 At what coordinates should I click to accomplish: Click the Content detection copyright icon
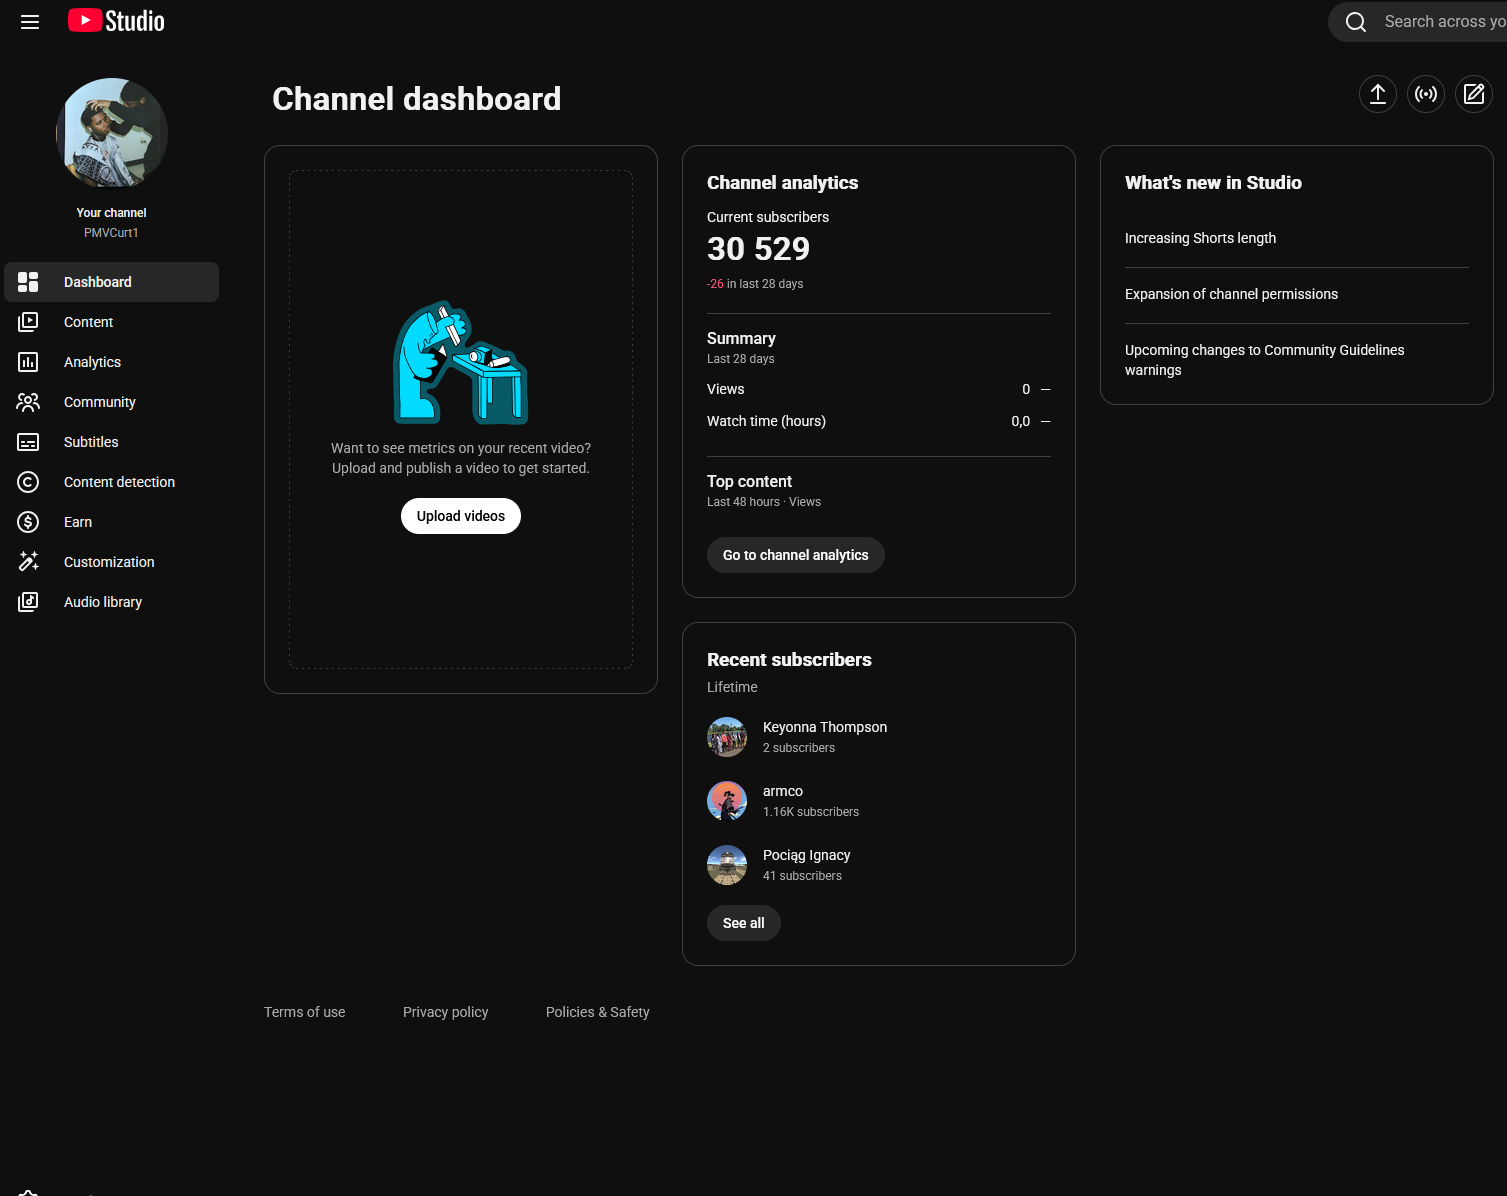28,482
